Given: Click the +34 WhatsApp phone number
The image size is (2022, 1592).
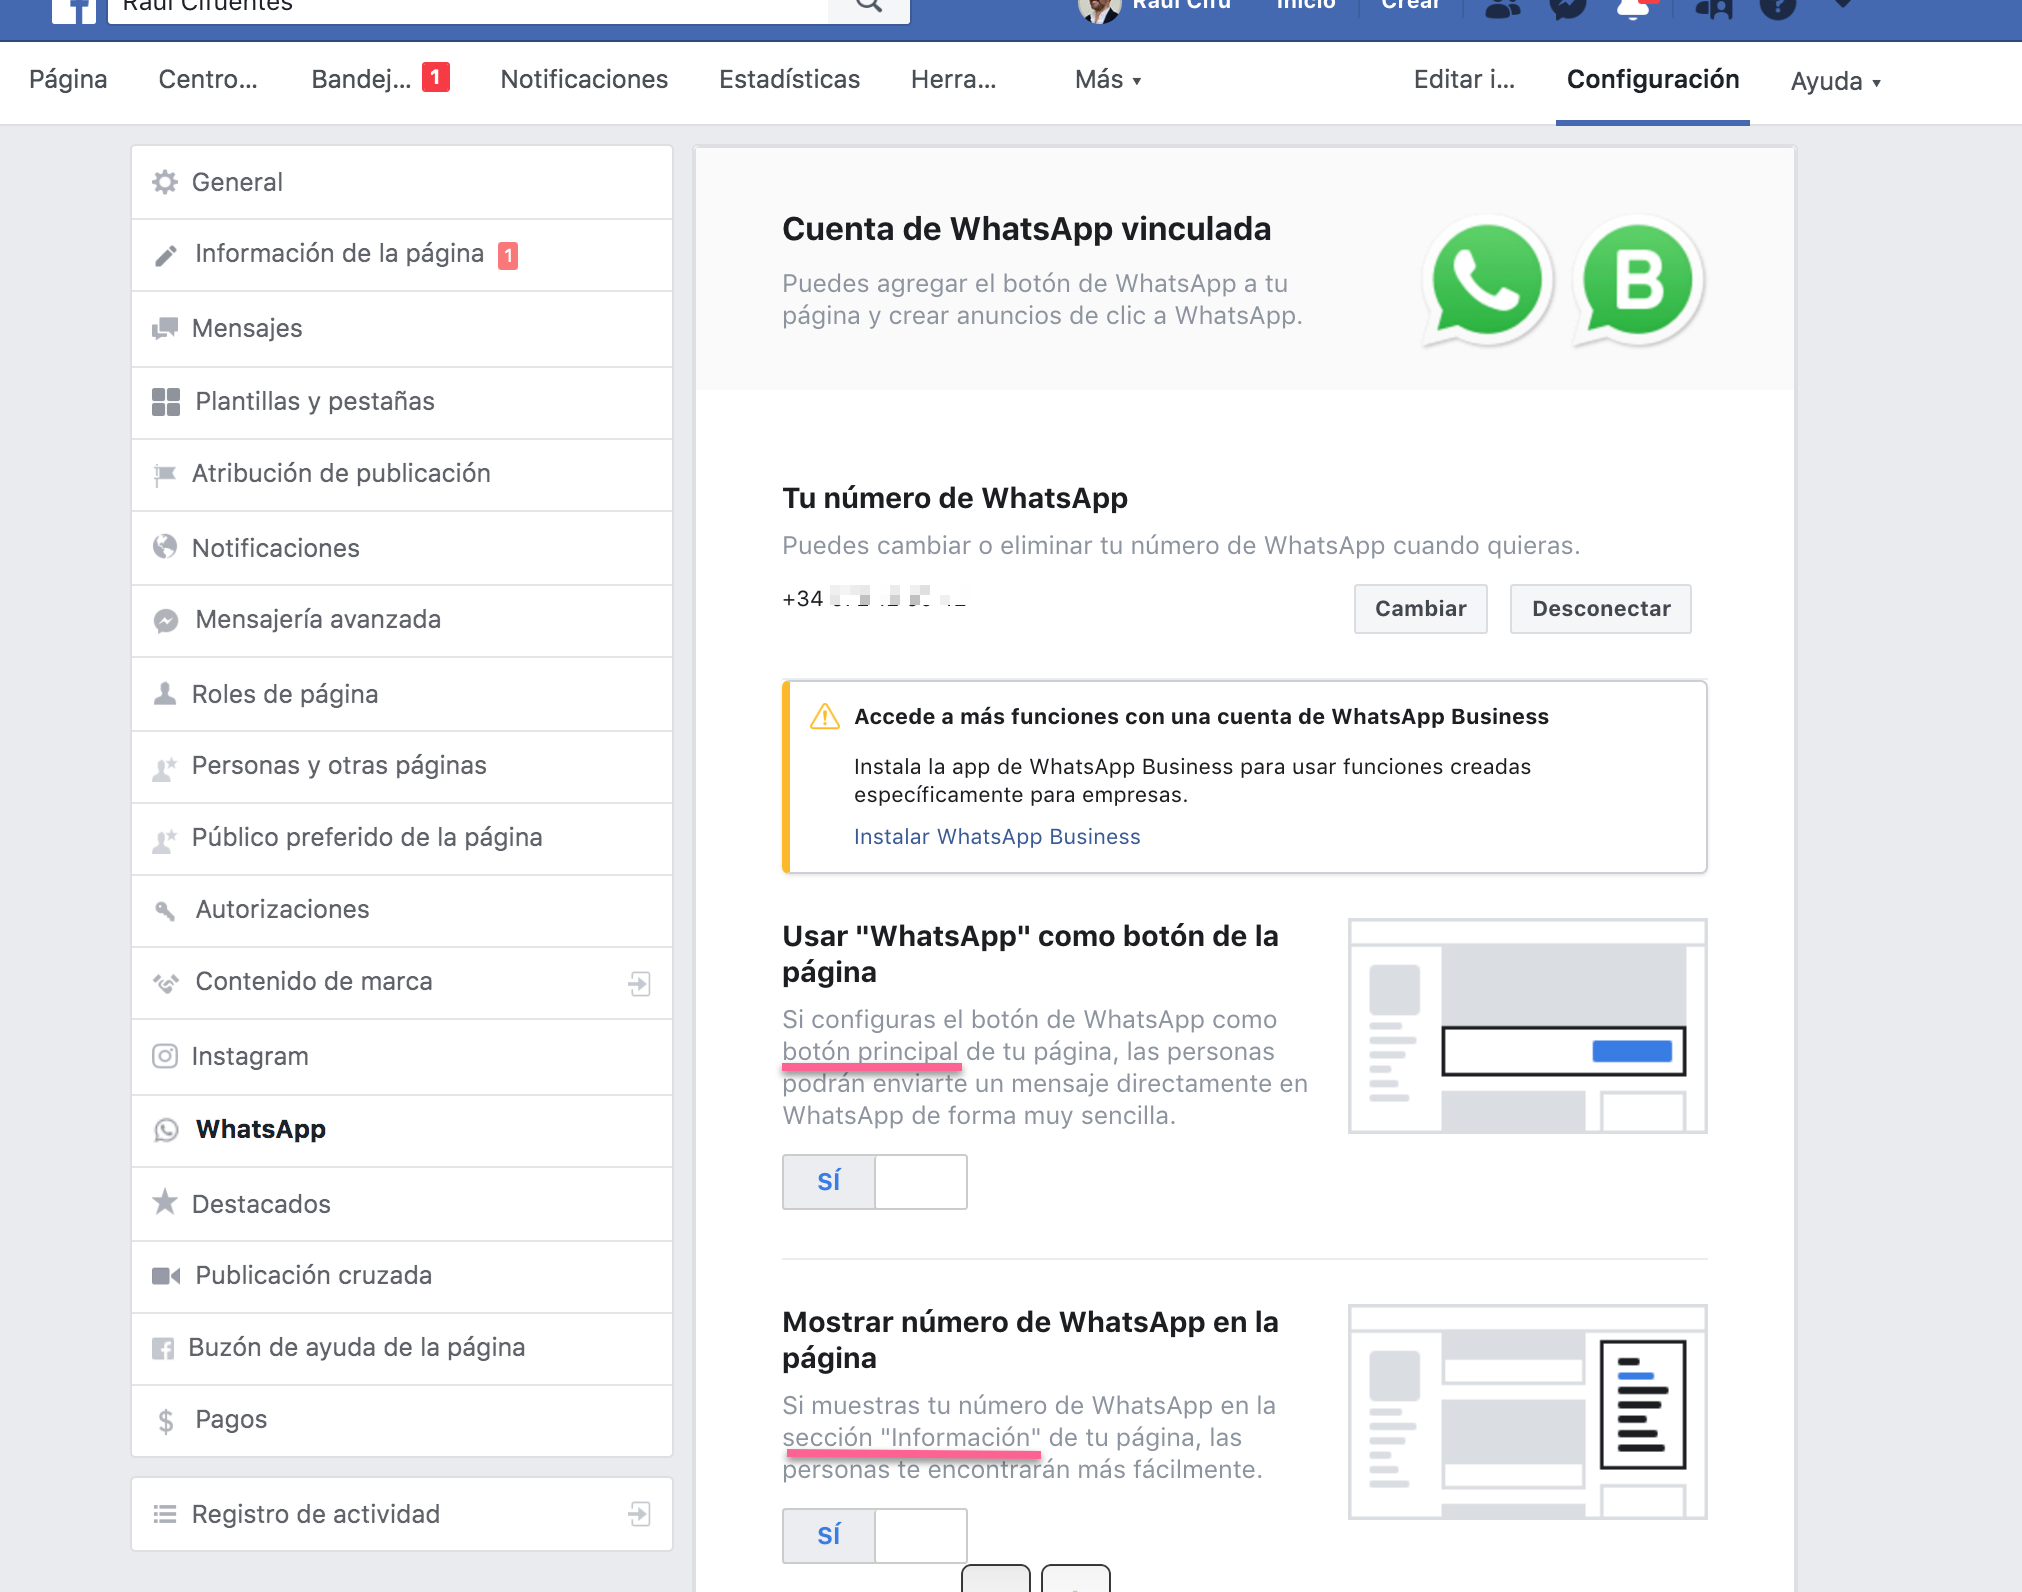Looking at the screenshot, I should 873,598.
